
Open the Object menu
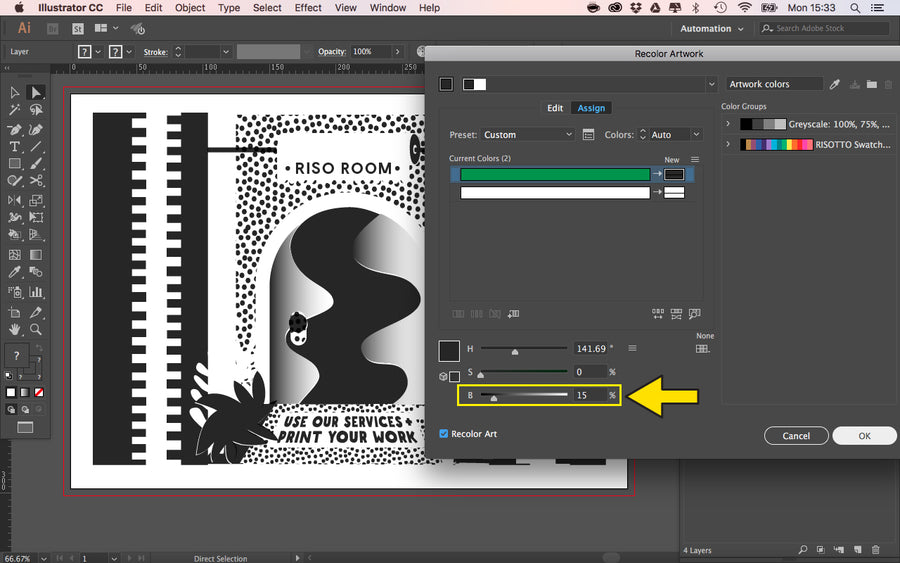click(189, 7)
